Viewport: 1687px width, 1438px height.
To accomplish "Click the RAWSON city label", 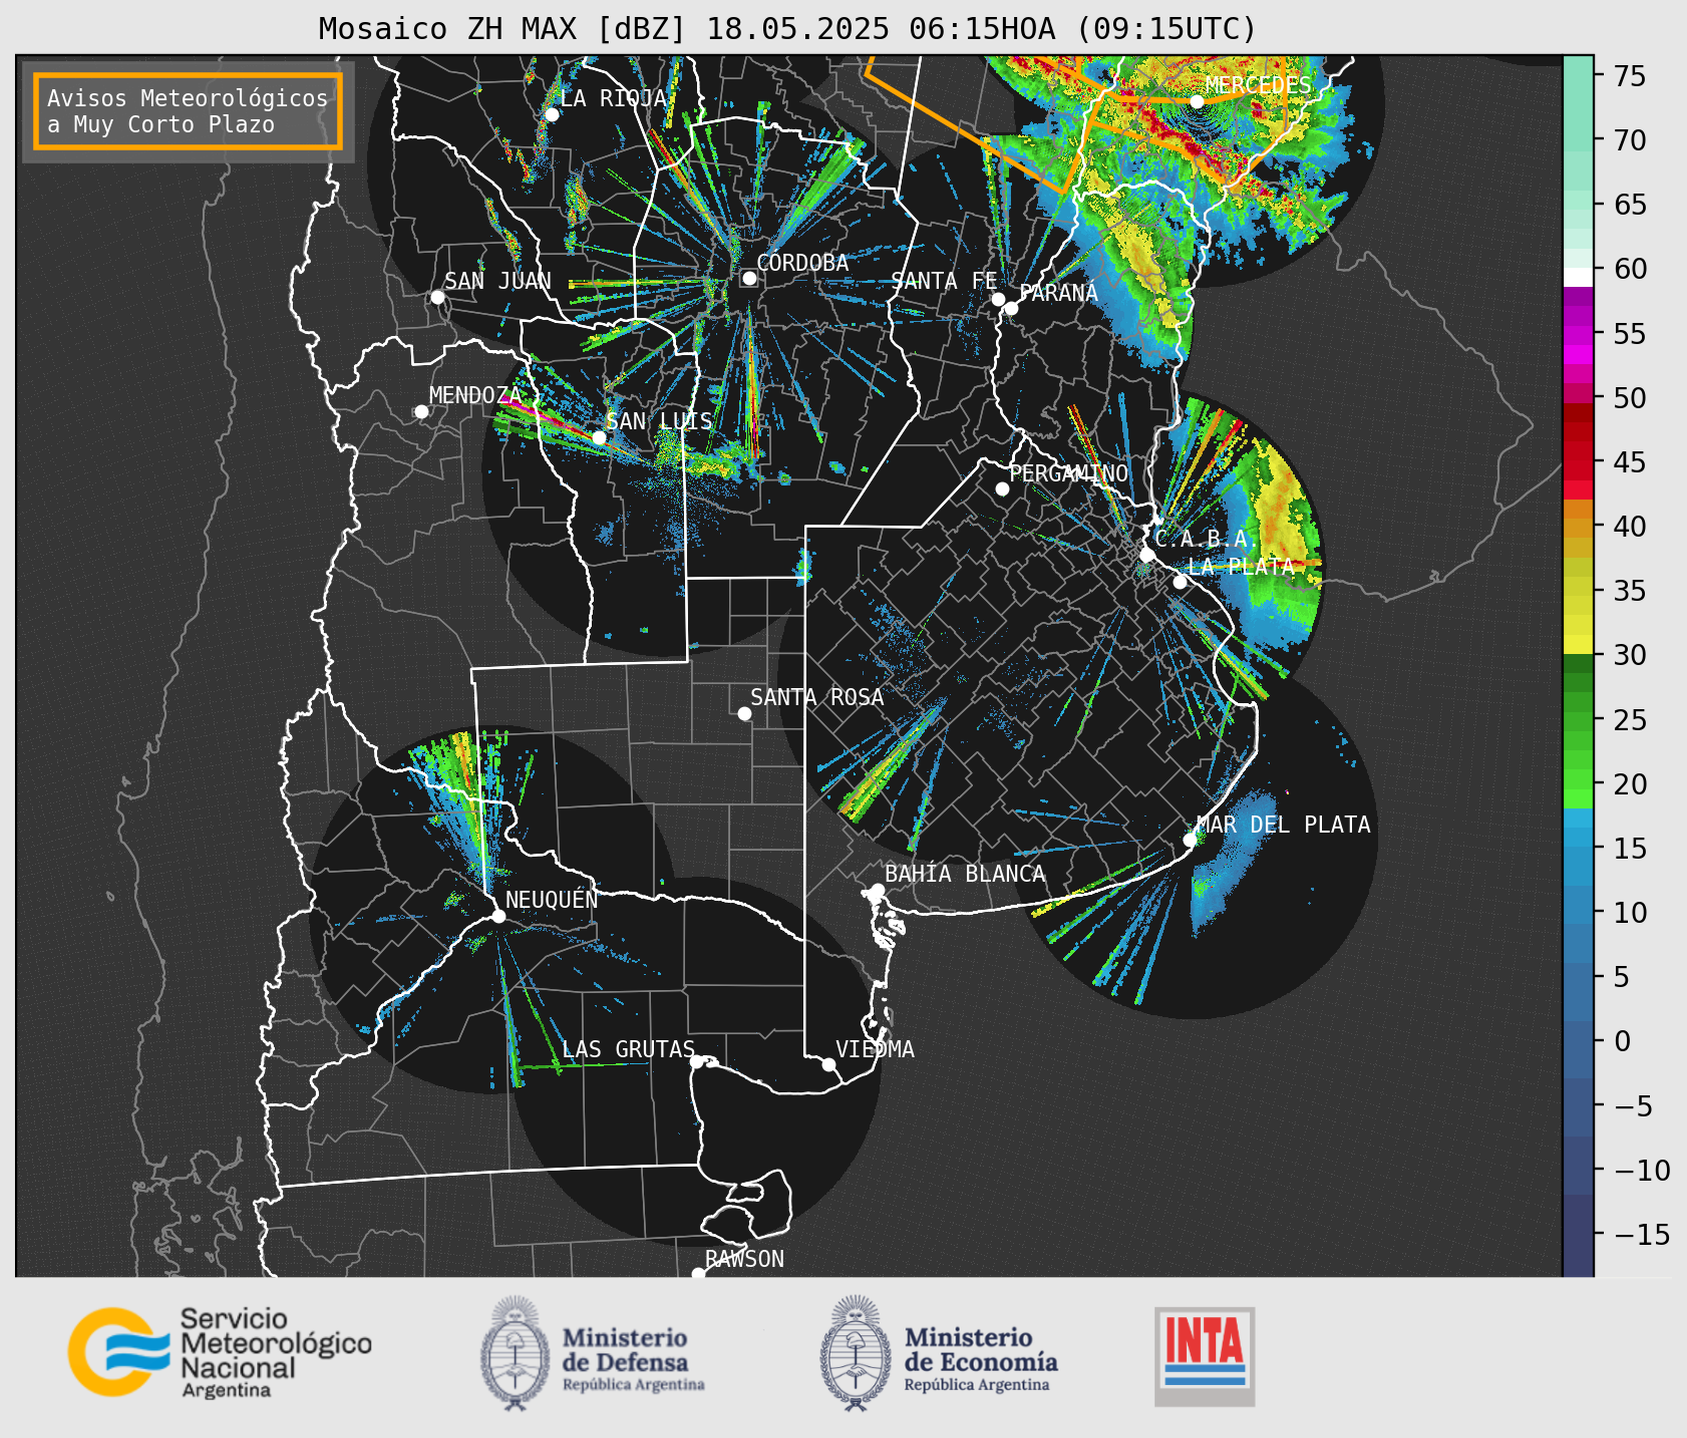I will 744,1259.
